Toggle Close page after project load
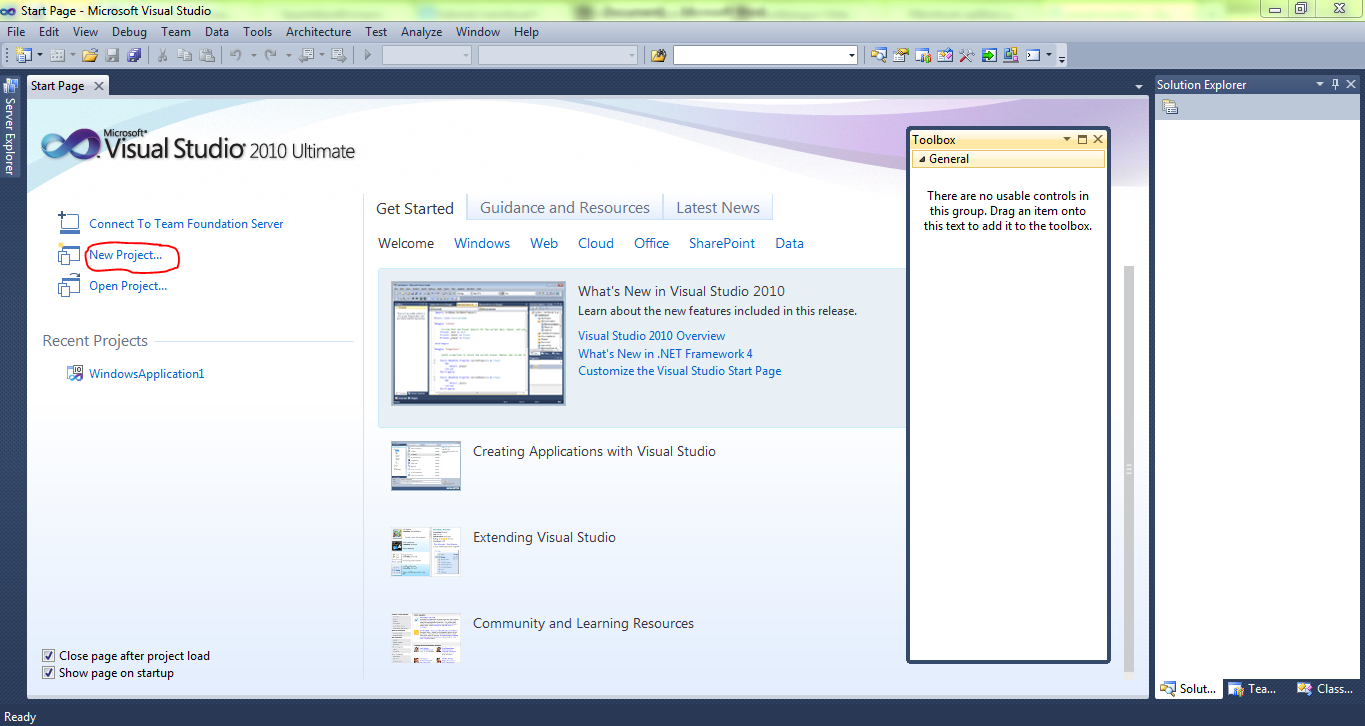This screenshot has width=1365, height=726. coord(48,656)
